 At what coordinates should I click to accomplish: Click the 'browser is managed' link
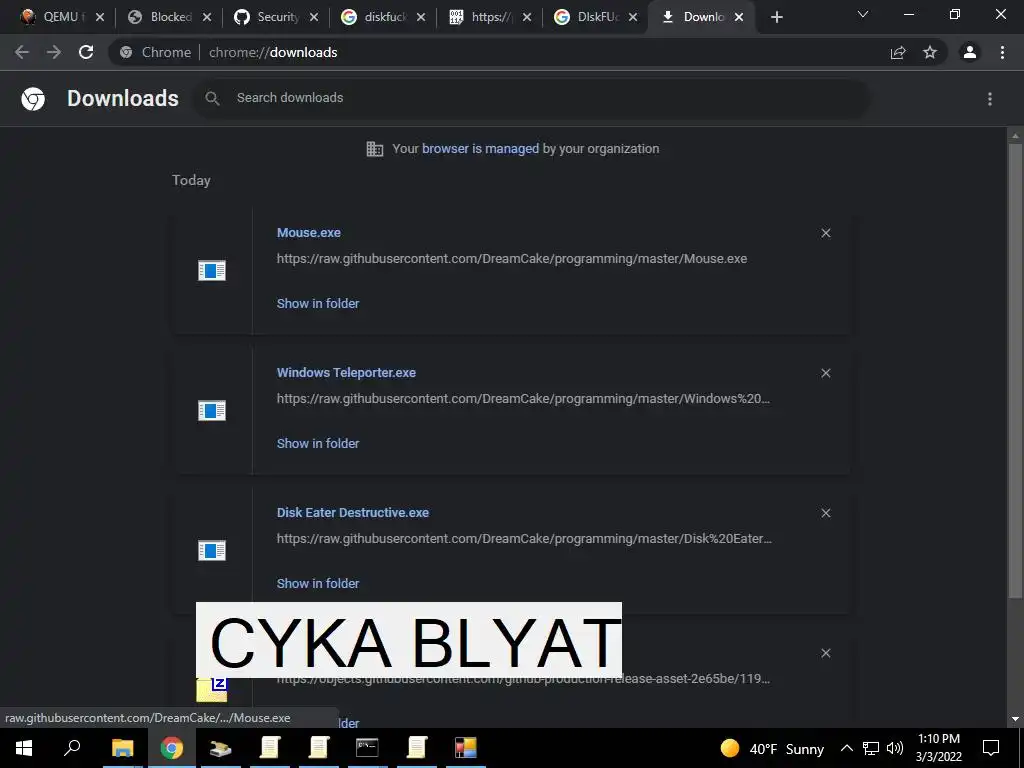pos(481,148)
